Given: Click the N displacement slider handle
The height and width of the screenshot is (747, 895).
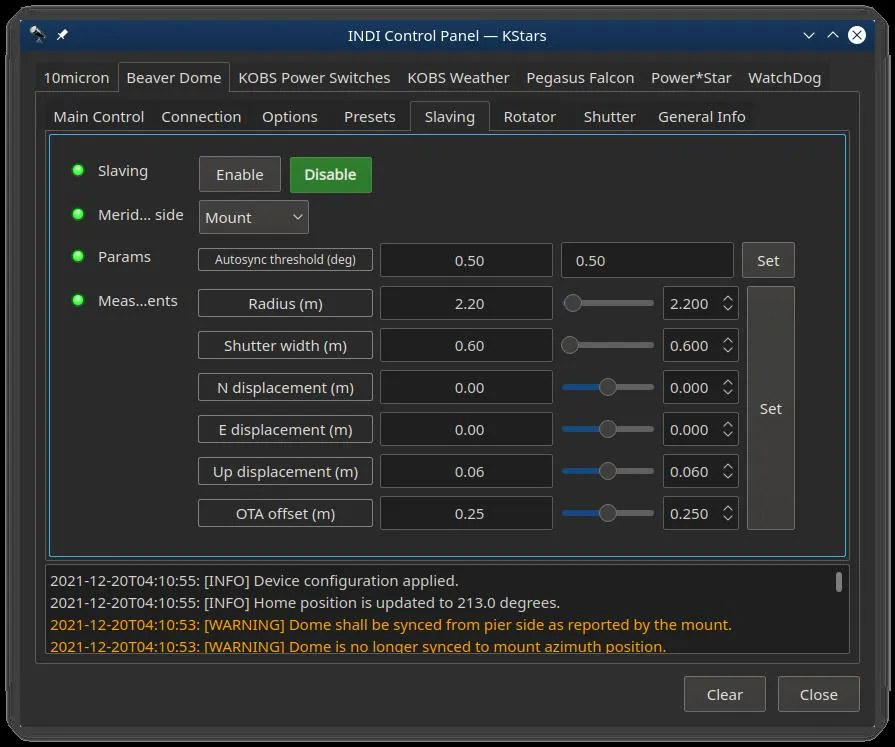Looking at the screenshot, I should (x=608, y=387).
